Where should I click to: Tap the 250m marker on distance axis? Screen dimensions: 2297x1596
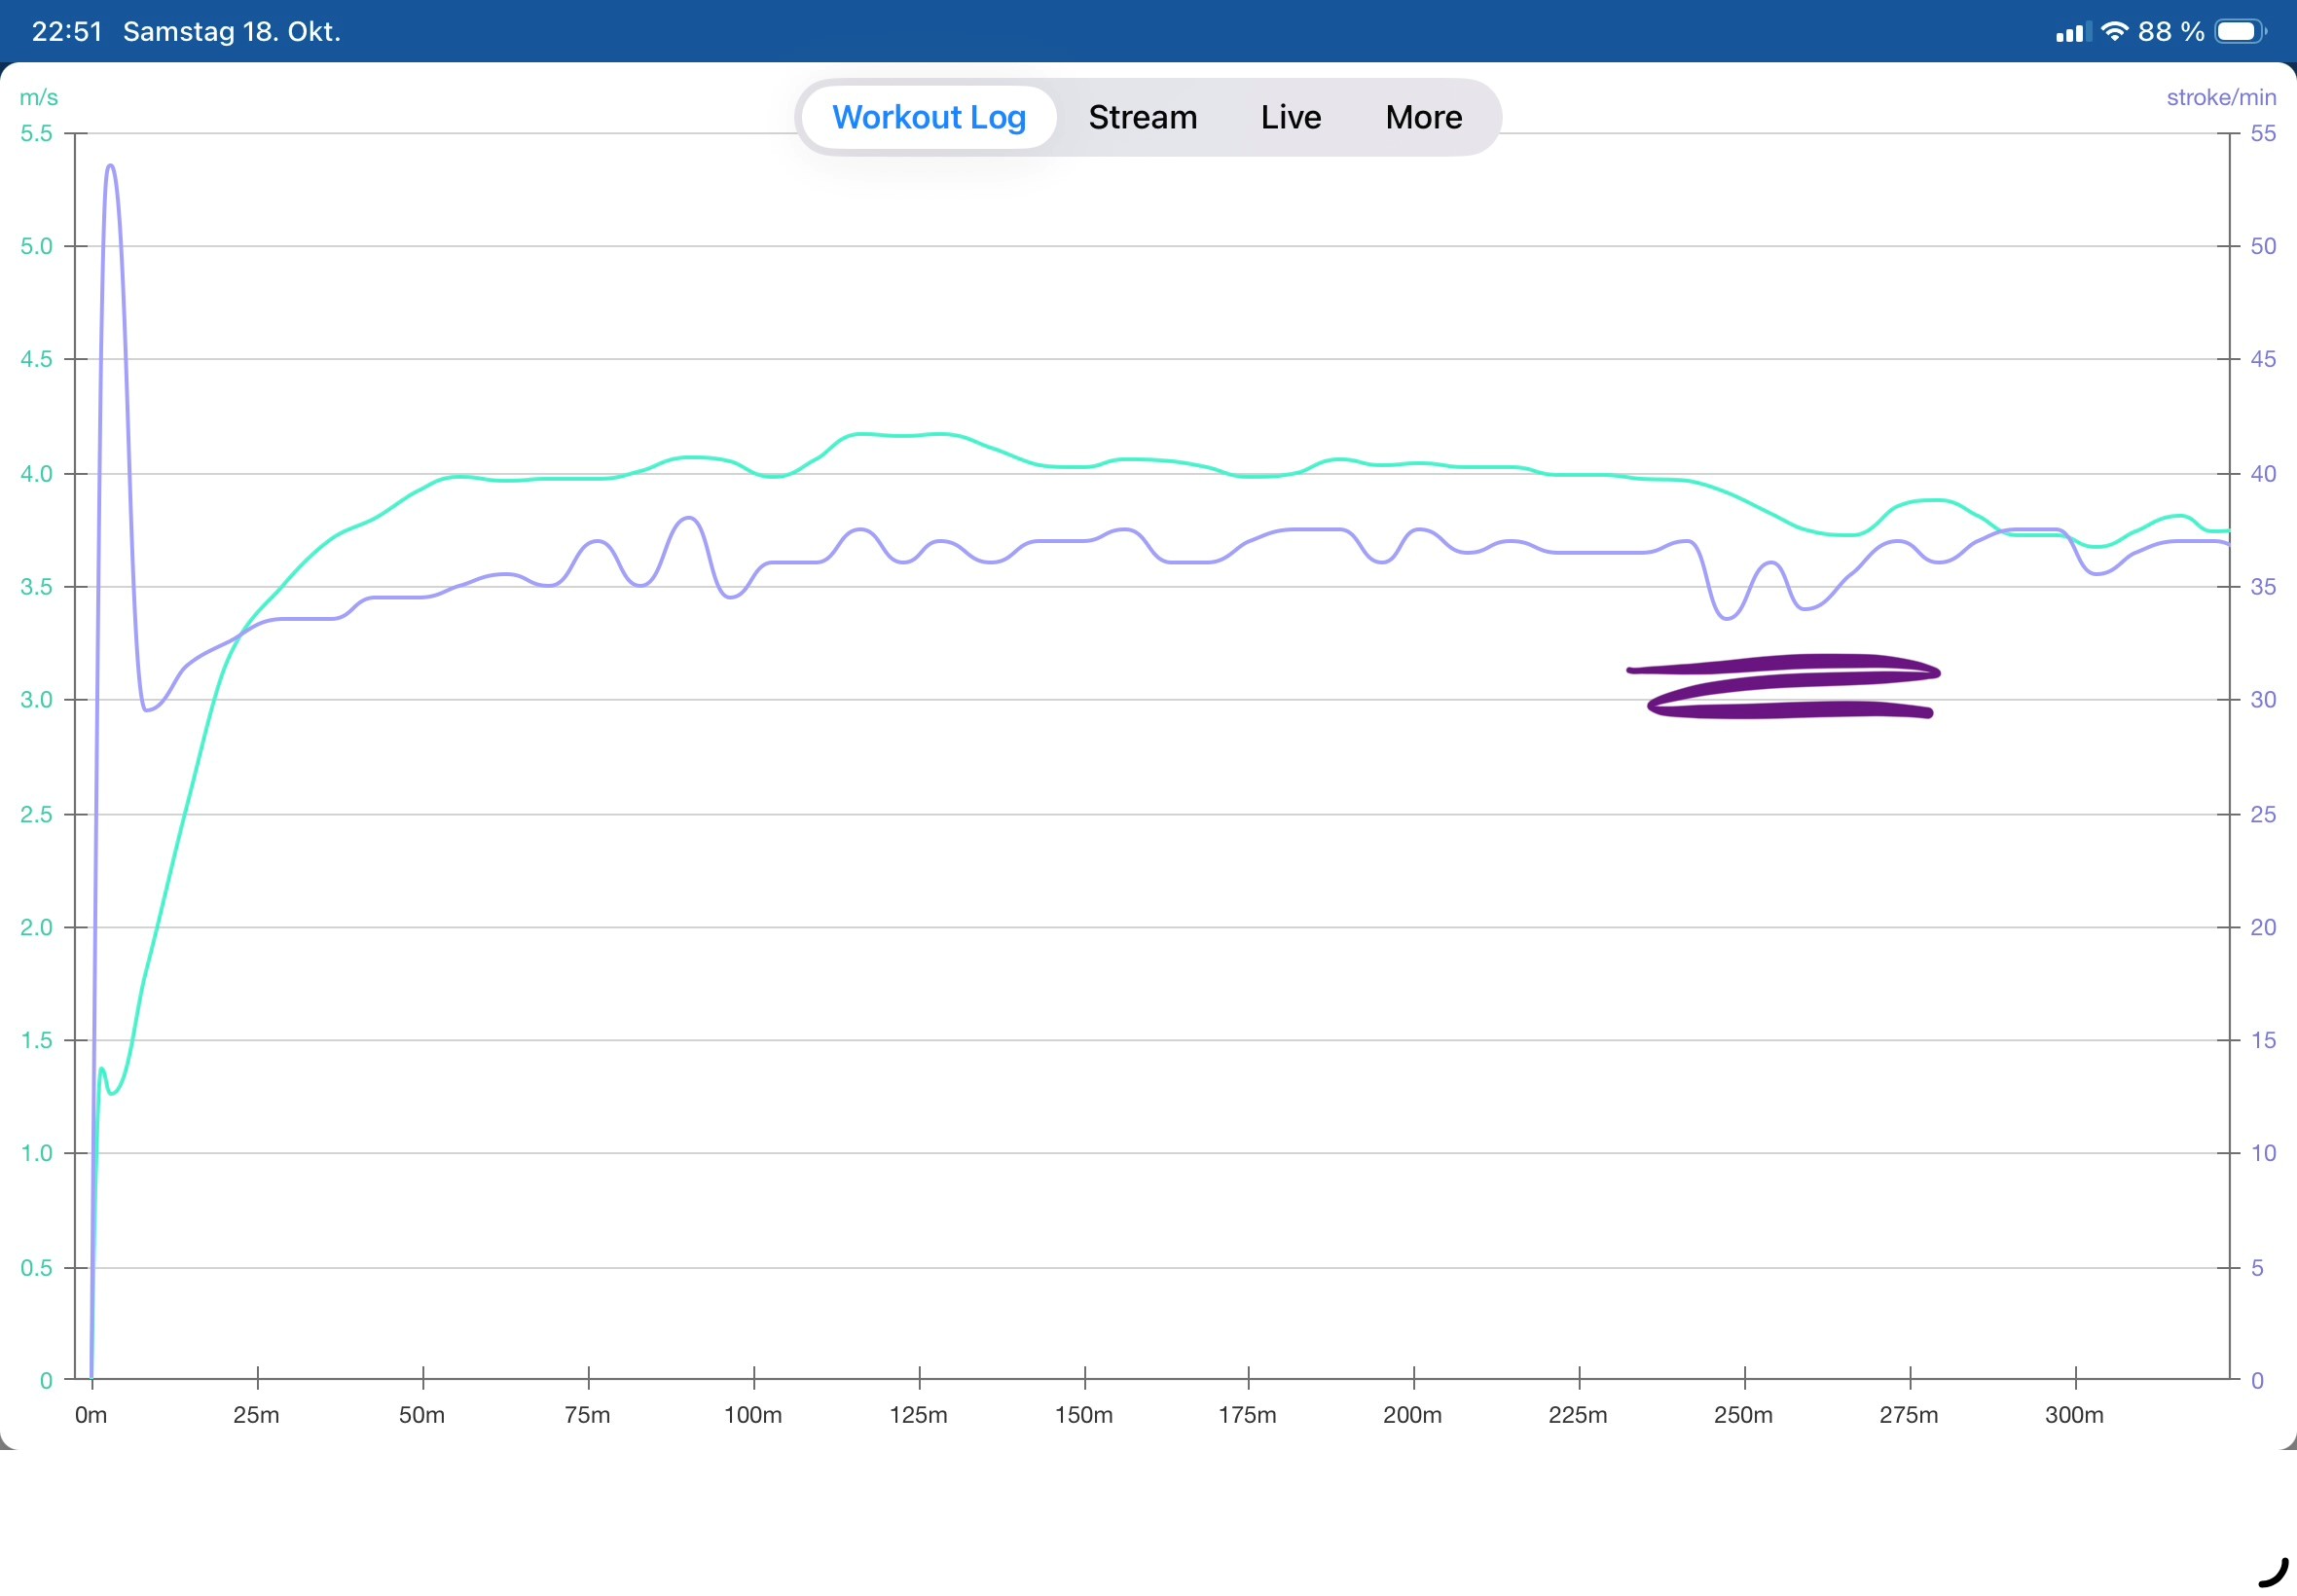click(1743, 1414)
